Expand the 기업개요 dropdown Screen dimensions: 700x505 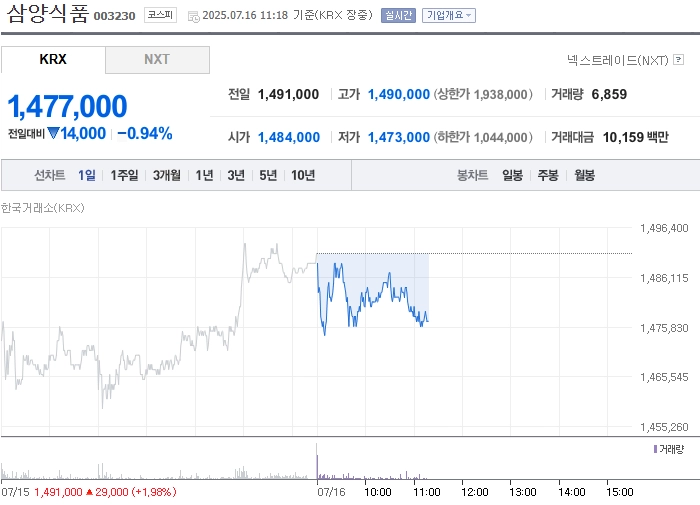(449, 16)
